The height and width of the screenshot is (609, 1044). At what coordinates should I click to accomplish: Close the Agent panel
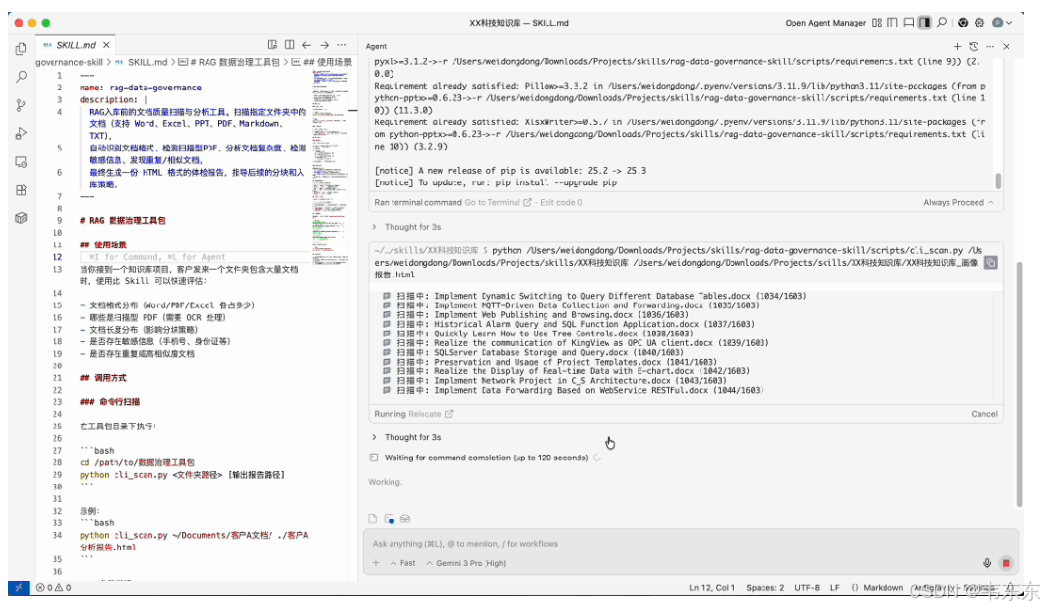(1007, 47)
